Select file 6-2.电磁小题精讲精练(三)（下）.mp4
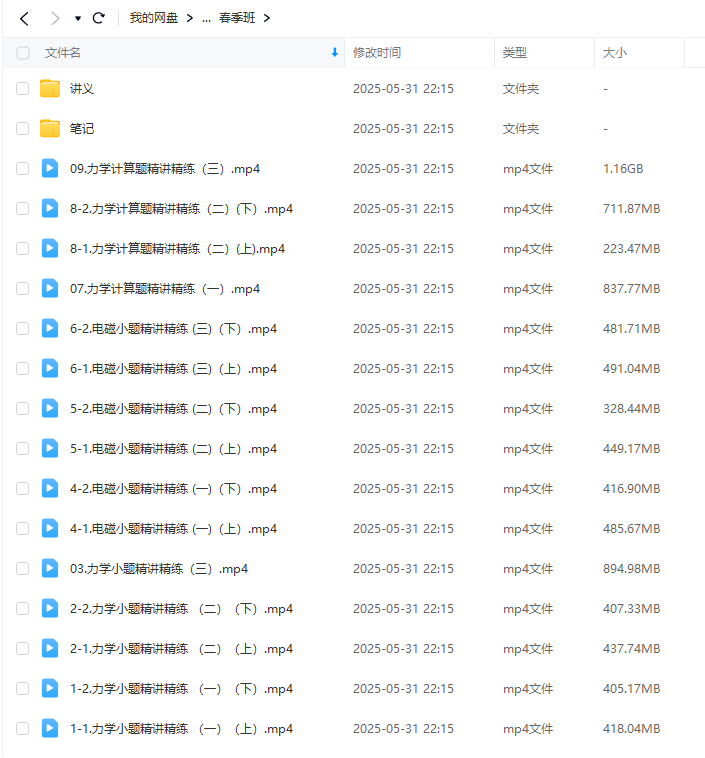The image size is (705, 758). [x=174, y=329]
